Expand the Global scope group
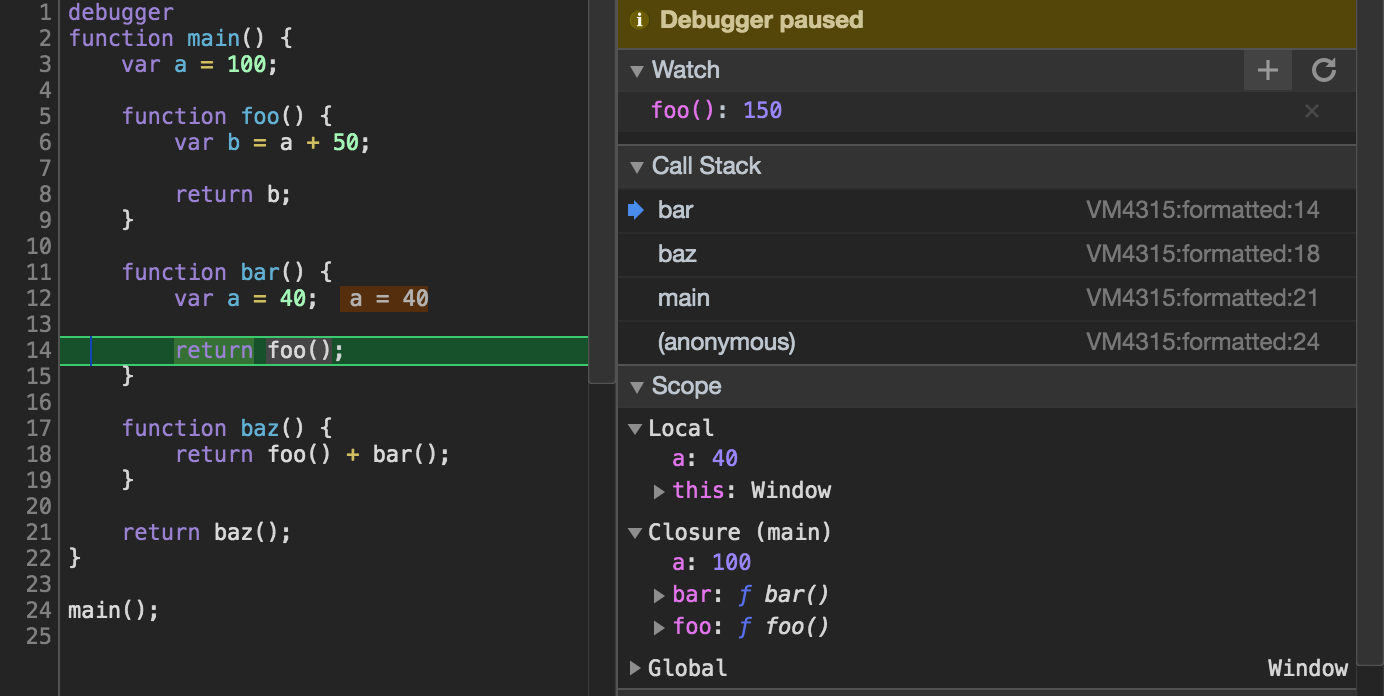The height and width of the screenshot is (696, 1384). 635,668
